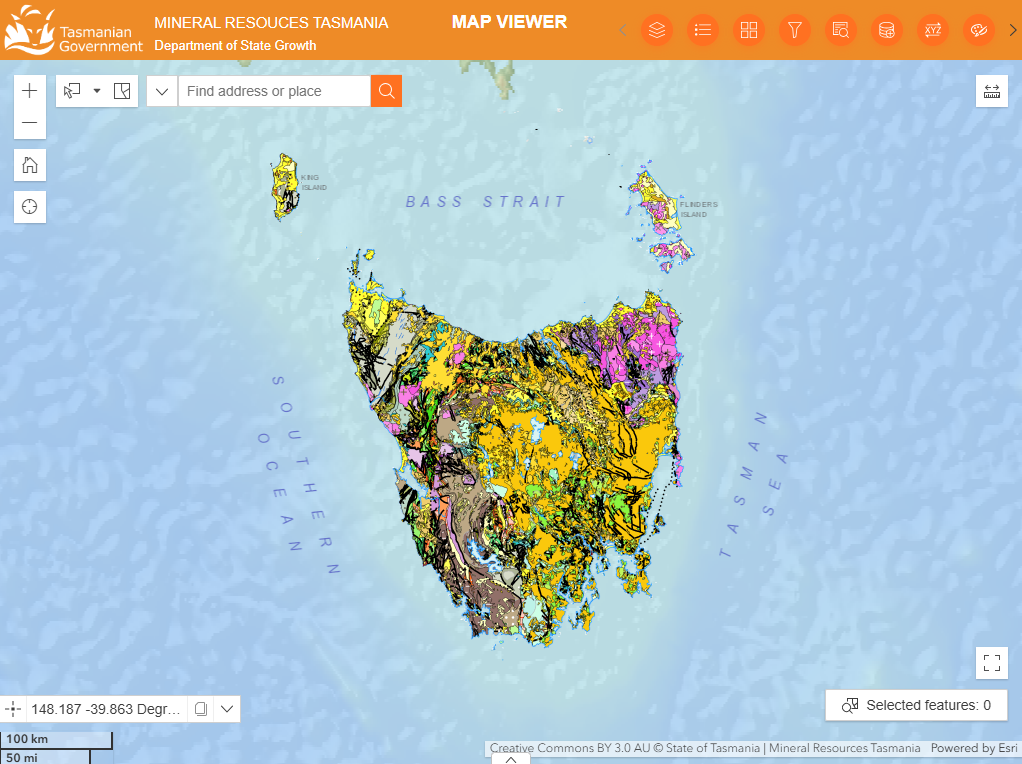
Task: Expand the select tool options arrow
Action: point(97,91)
